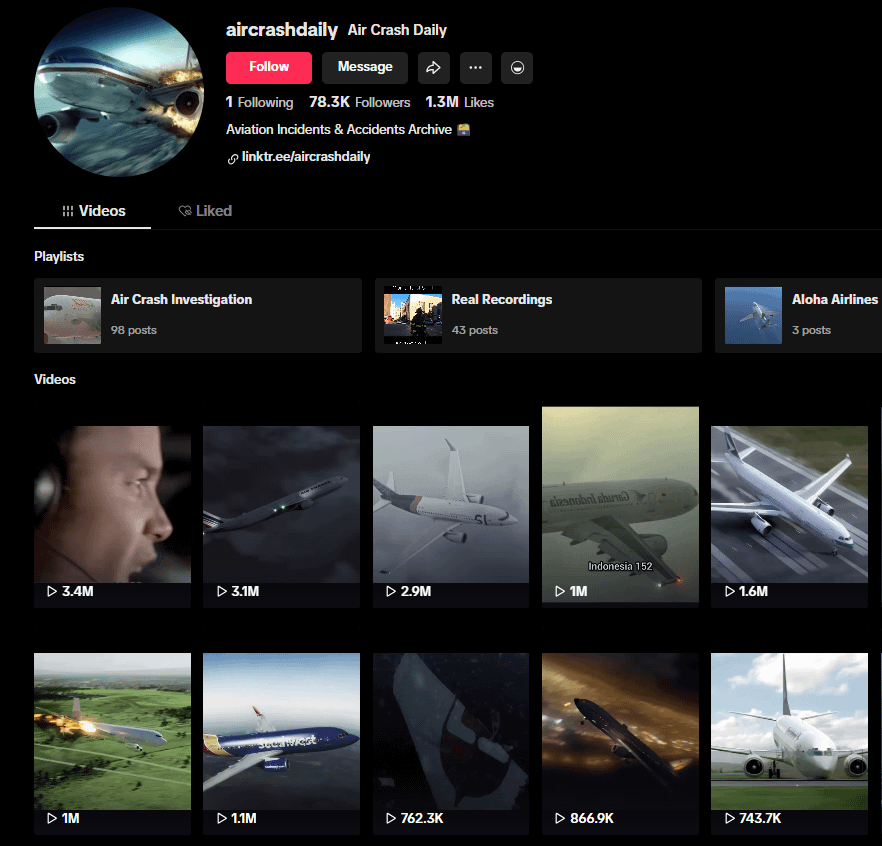882x846 pixels.
Task: Follow the aircrashdaily account
Action: click(269, 67)
